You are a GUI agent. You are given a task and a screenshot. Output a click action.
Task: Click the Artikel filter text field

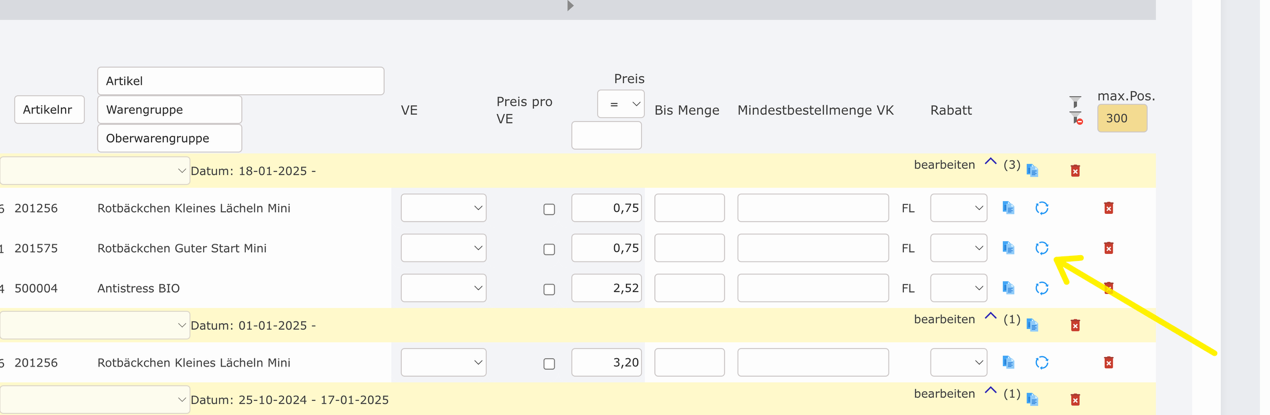tap(240, 81)
